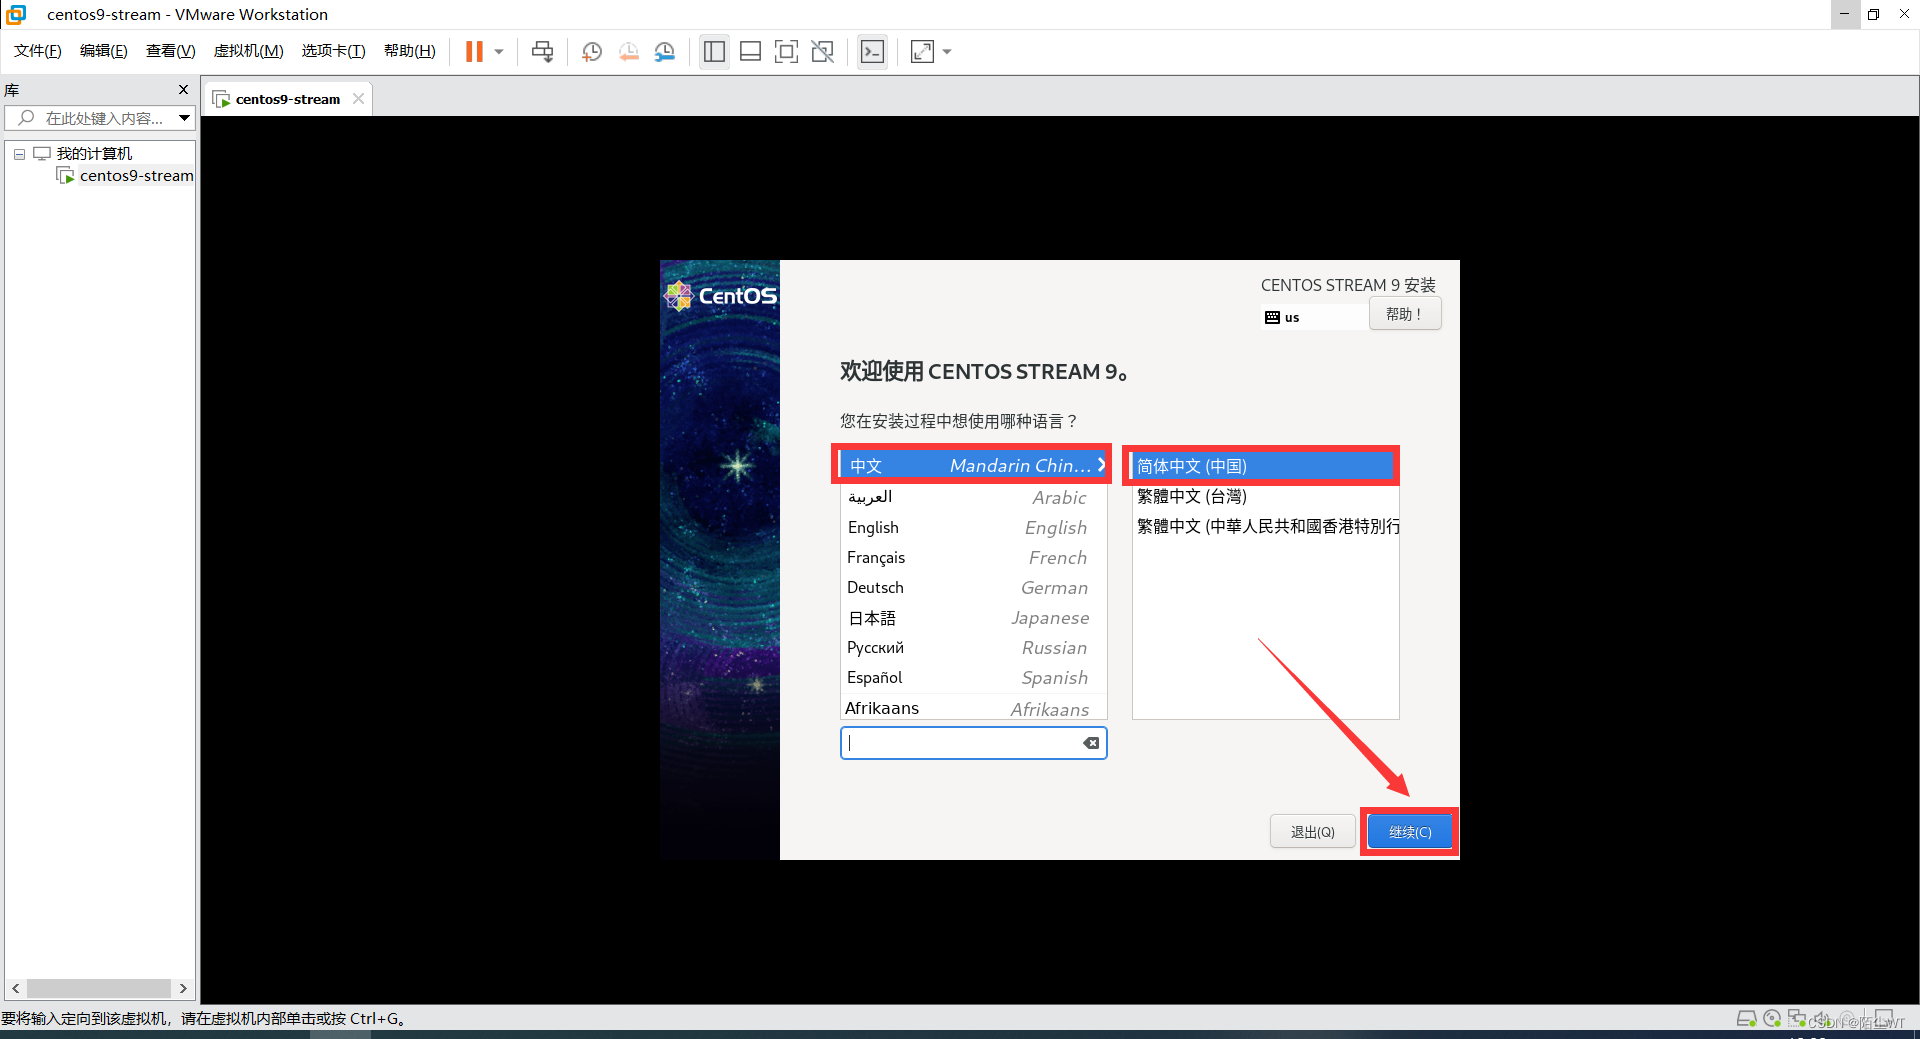1920x1039 pixels.
Task: Select Afrikaans language row
Action: 974,708
